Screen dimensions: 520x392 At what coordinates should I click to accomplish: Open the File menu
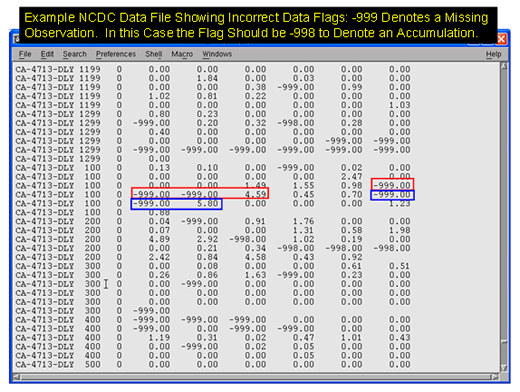point(25,54)
